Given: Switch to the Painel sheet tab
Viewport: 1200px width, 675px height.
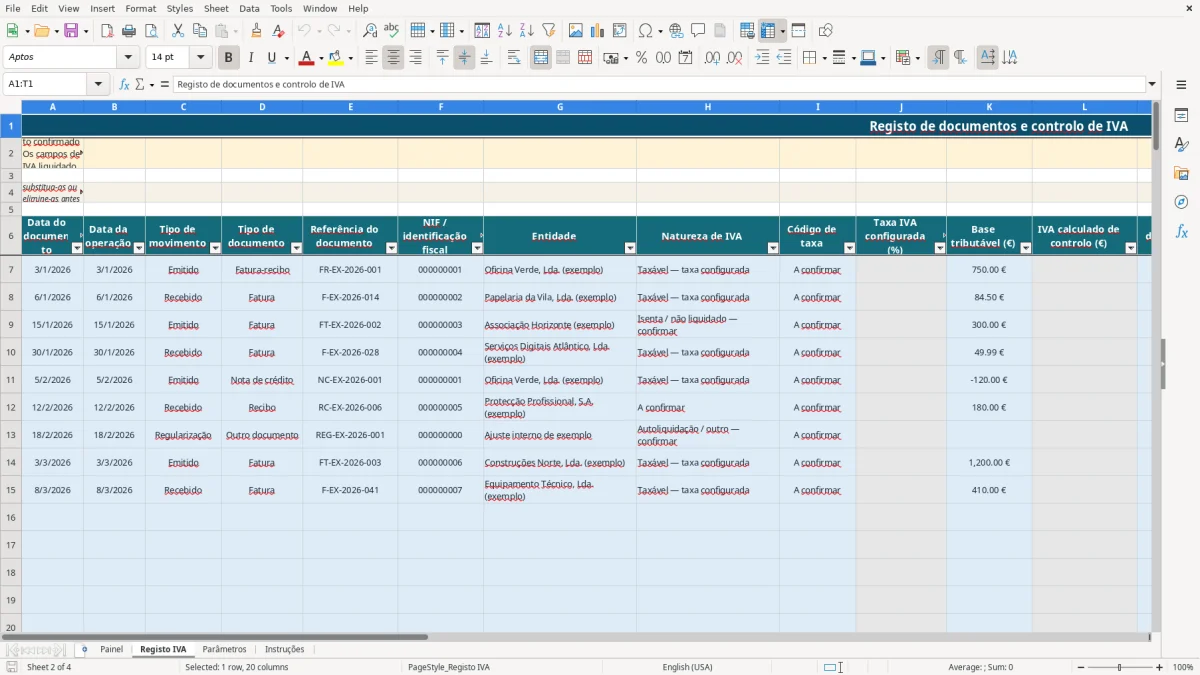Looking at the screenshot, I should click(111, 649).
